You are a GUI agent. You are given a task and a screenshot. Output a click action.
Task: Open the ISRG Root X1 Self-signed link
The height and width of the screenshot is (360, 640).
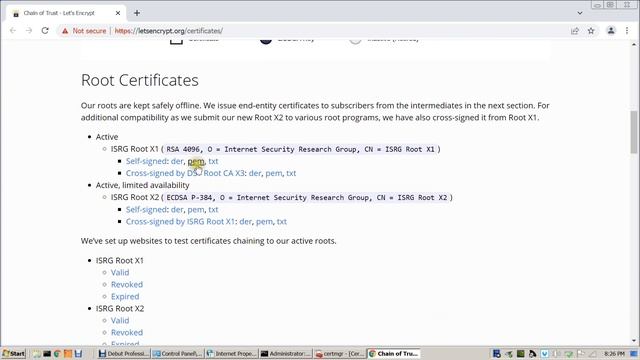tap(146, 161)
